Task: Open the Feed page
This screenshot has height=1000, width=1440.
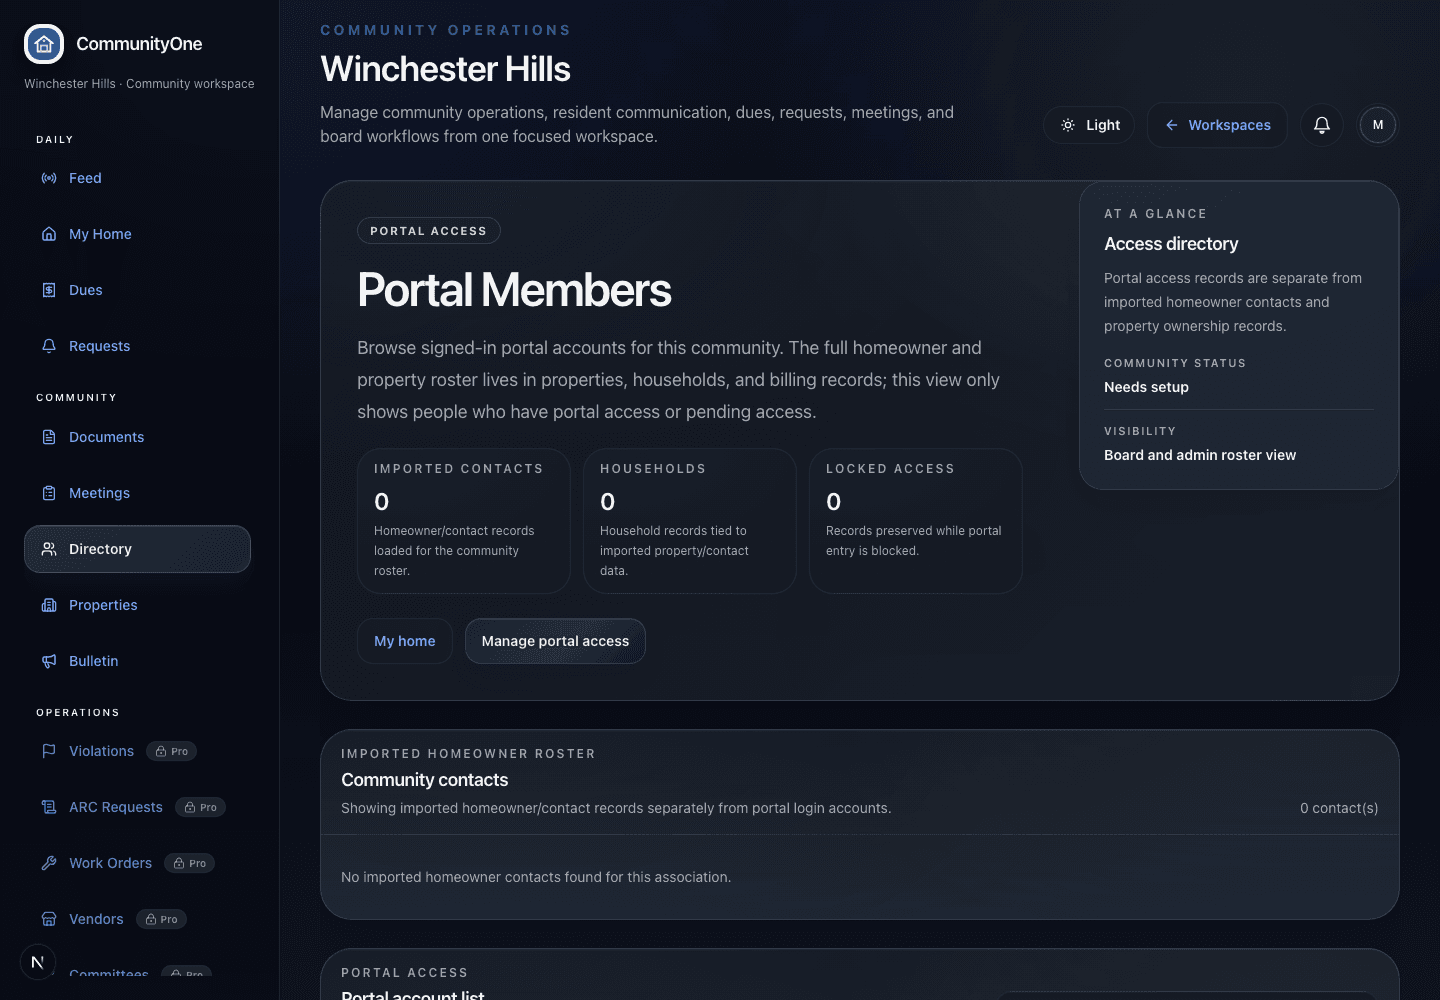Action: point(137,178)
